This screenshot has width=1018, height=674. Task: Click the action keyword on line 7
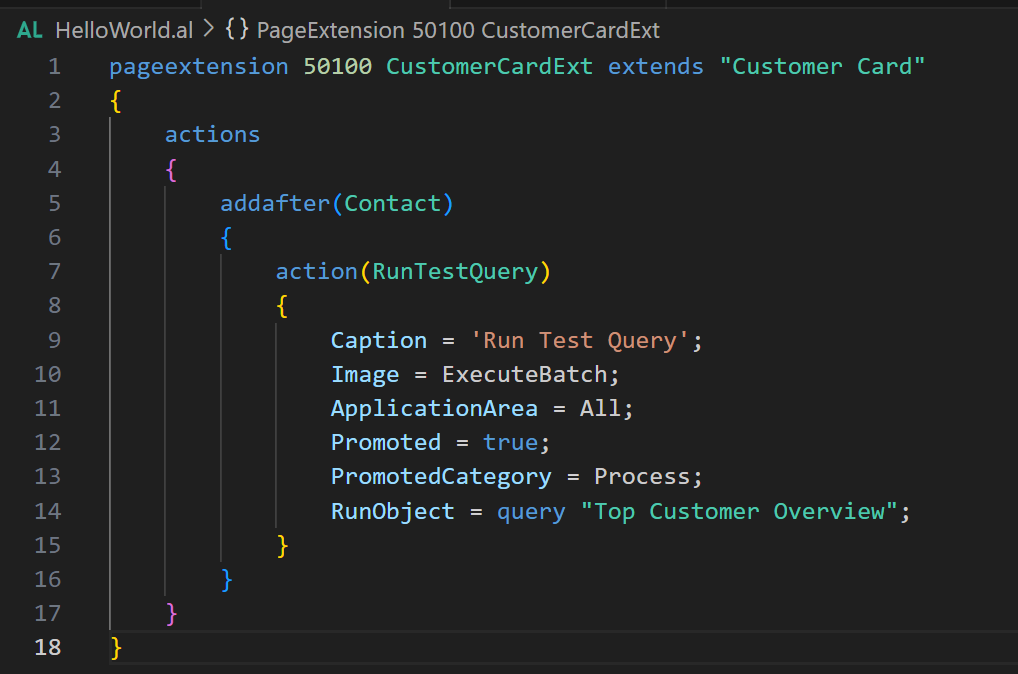click(x=316, y=271)
